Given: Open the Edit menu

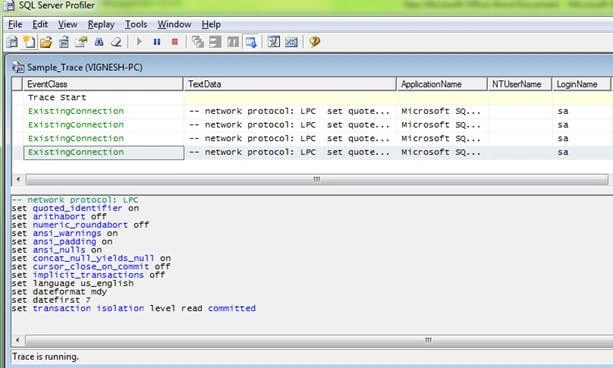Looking at the screenshot, I should (x=40, y=24).
